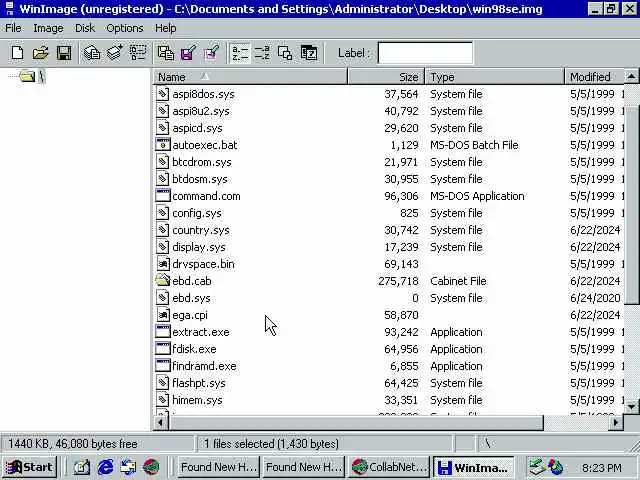The image size is (640, 480).
Task: Open the File menu
Action: click(13, 28)
